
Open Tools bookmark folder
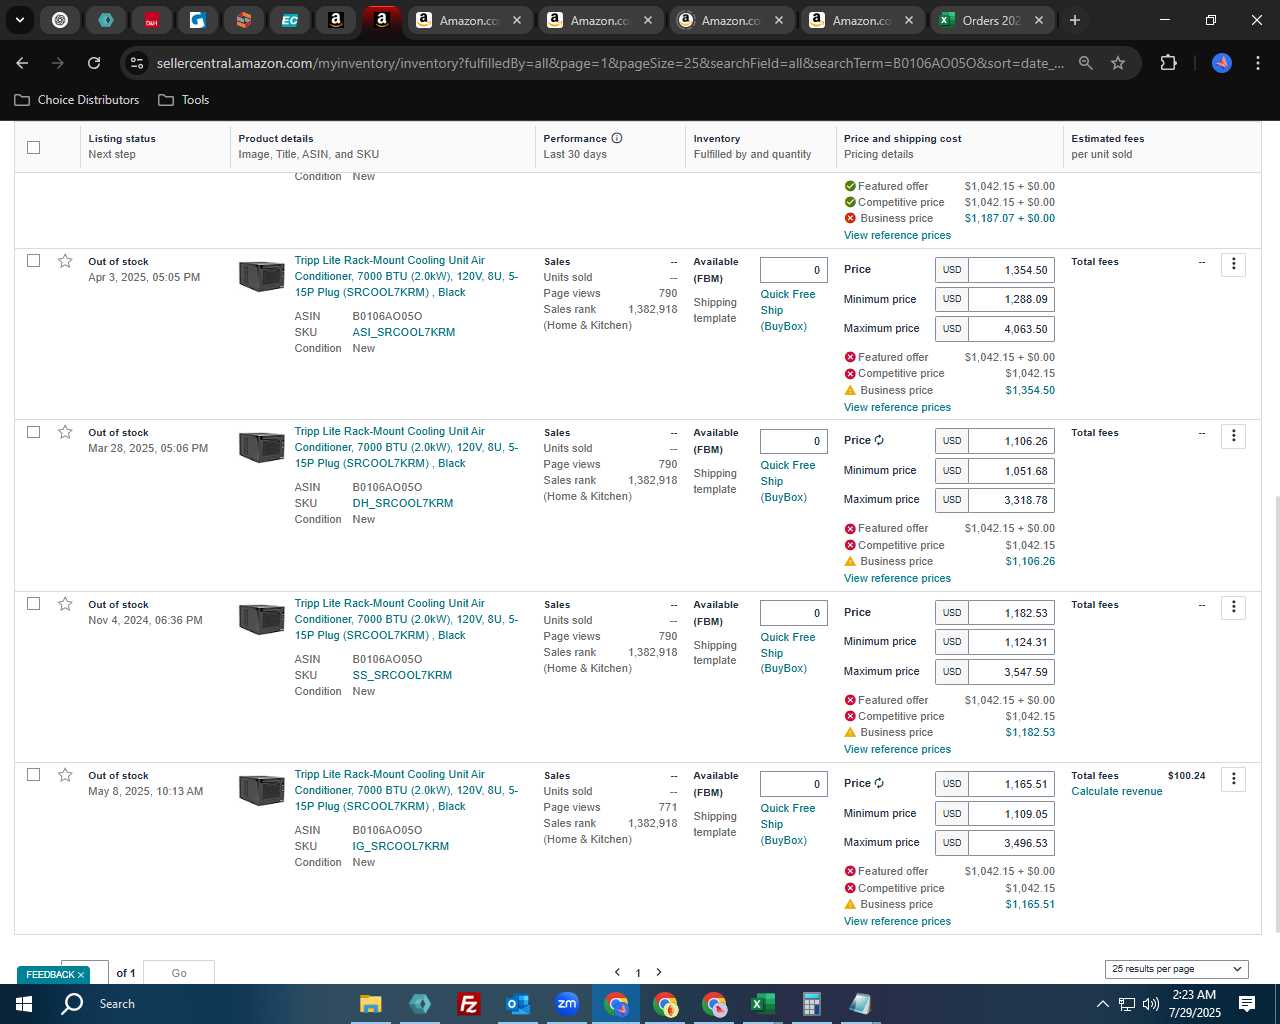[x=183, y=100]
